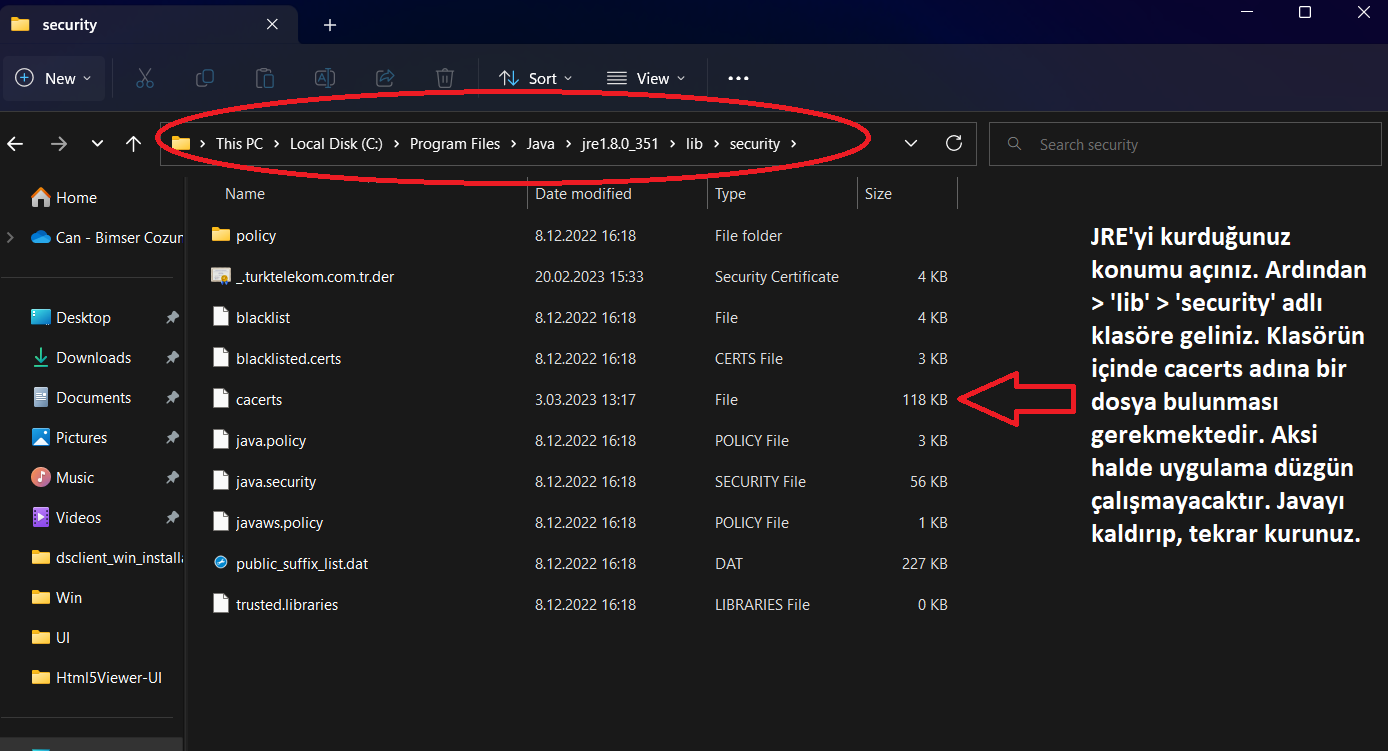Screen dimensions: 1388x751
Task: Select 'jre1.8.0_351' in breadcrumb
Action: click(620, 144)
